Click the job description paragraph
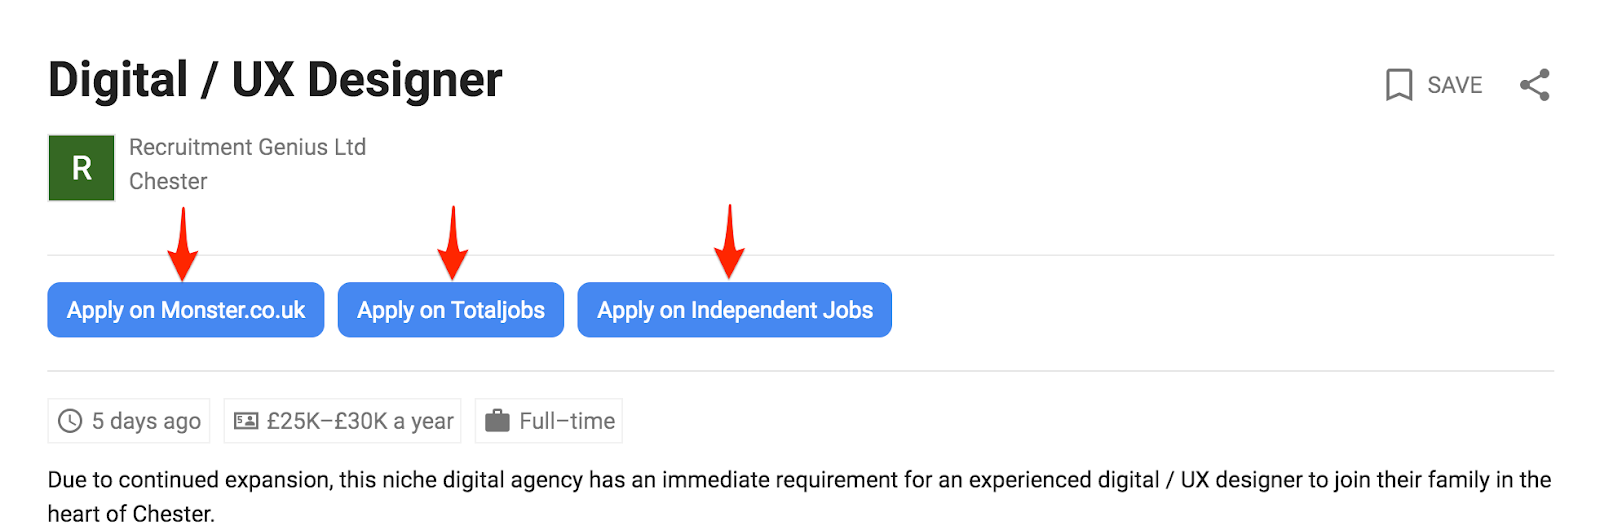This screenshot has width=1600, height=530. (800, 496)
